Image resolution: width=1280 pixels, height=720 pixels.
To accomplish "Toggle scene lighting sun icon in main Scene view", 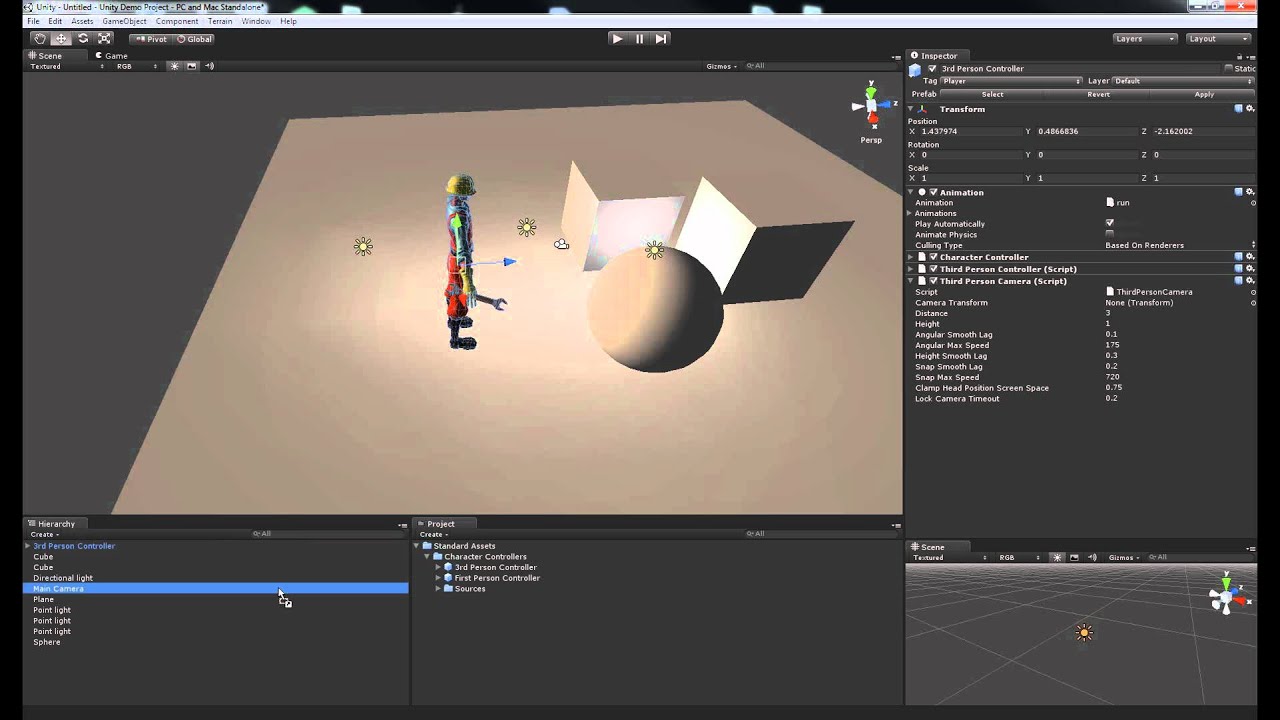I will (174, 66).
